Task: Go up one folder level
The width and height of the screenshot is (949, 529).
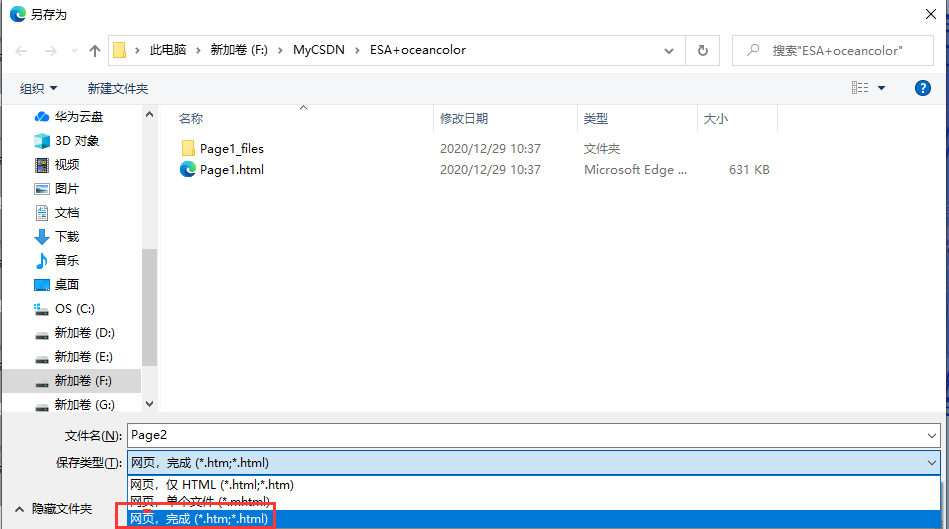Action: 94,51
